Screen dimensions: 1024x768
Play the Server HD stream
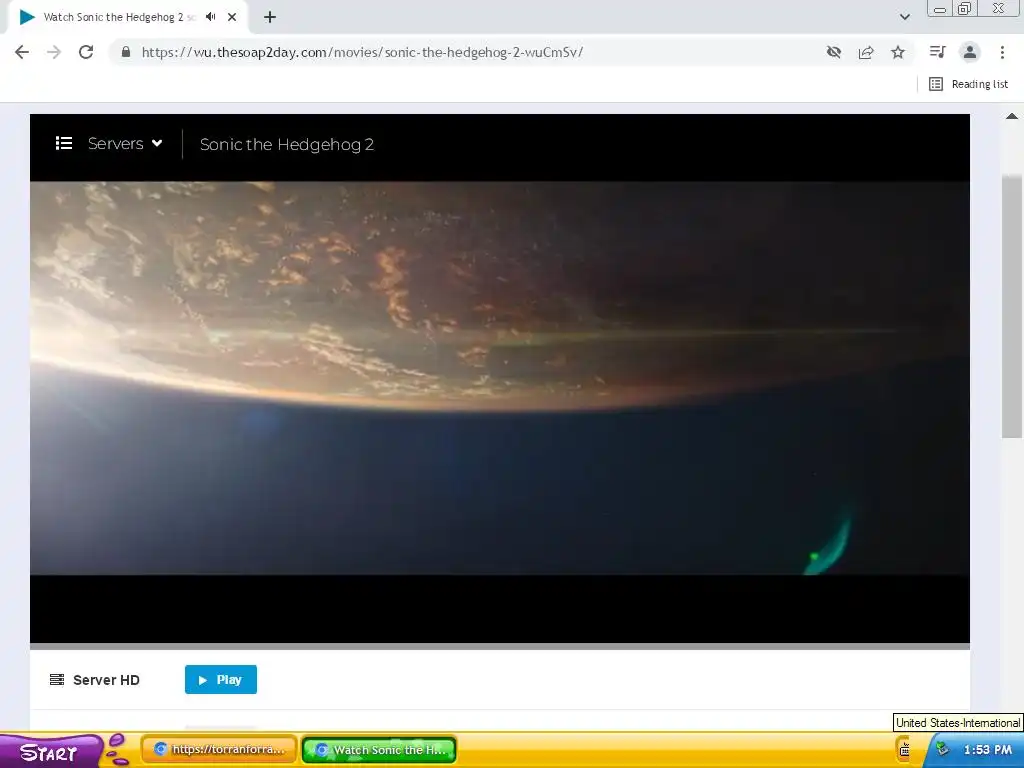(x=221, y=680)
